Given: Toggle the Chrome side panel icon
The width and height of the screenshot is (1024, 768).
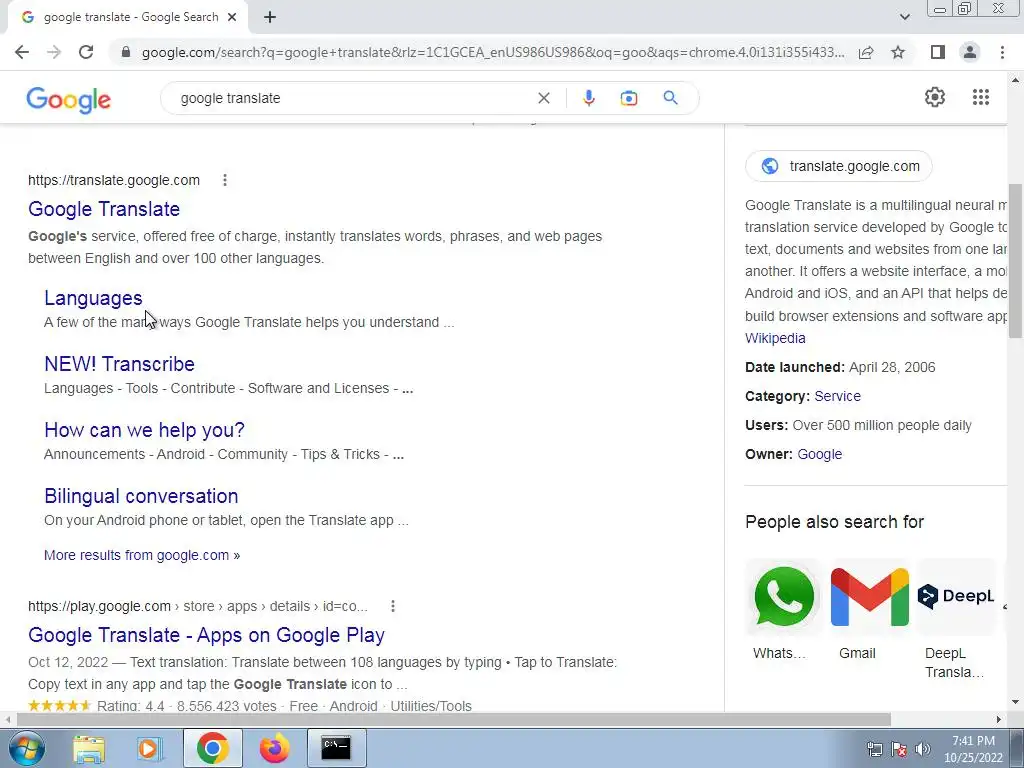Looking at the screenshot, I should pos(938,52).
